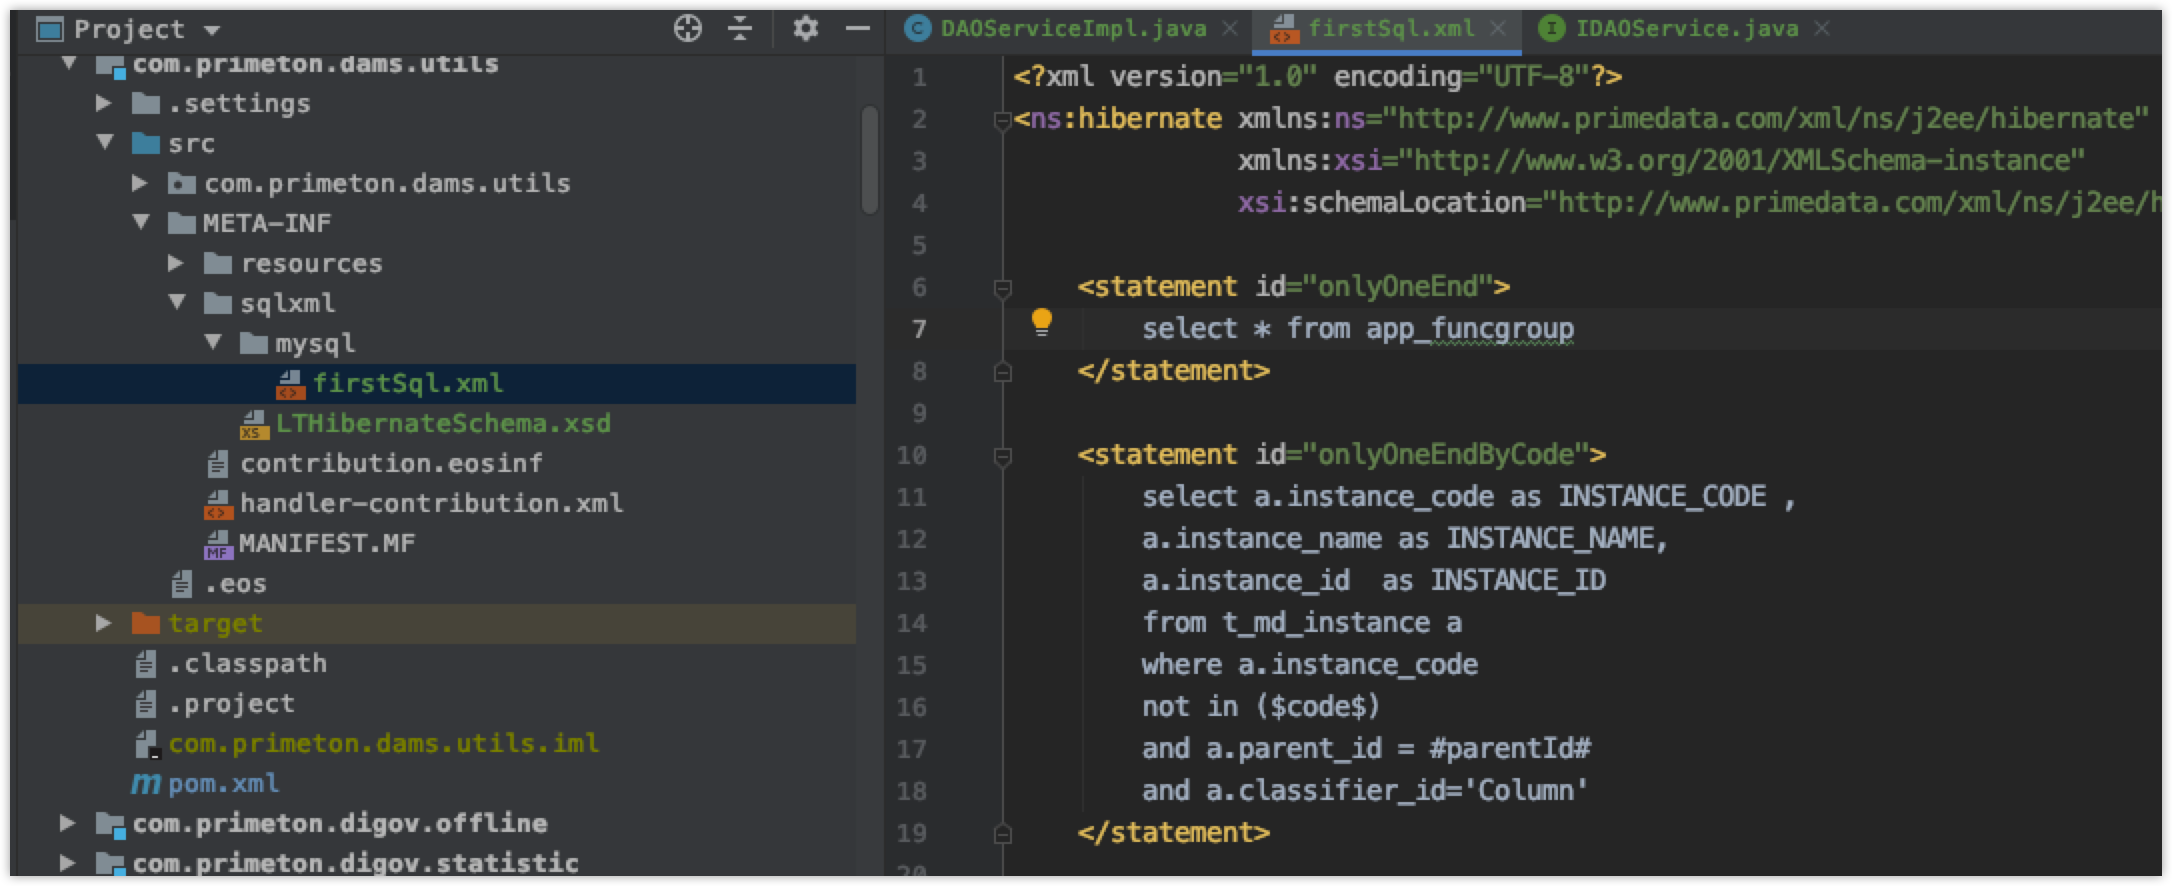Click the locate/scroll-from-source crosshair icon
The width and height of the screenshot is (2172, 886).
point(687,29)
